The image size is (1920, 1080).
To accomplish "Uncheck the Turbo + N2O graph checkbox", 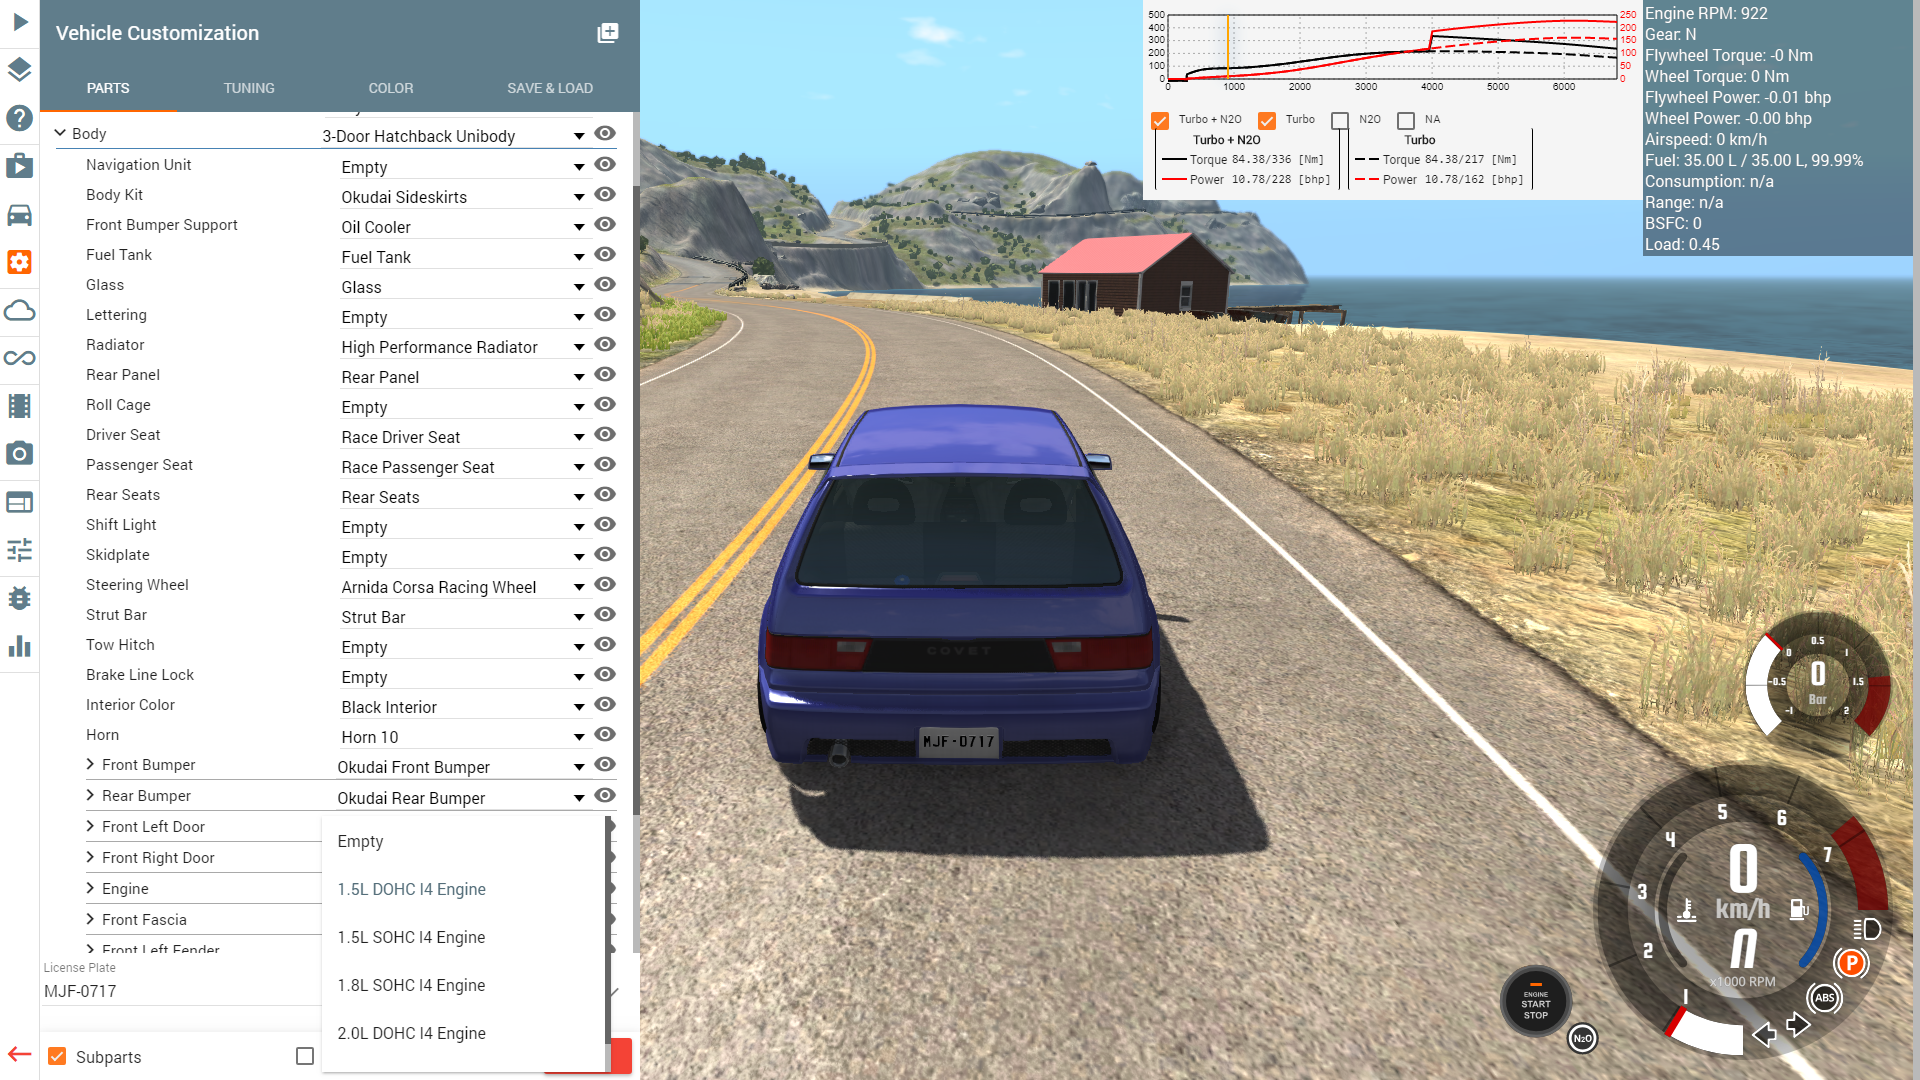I will pos(1160,121).
